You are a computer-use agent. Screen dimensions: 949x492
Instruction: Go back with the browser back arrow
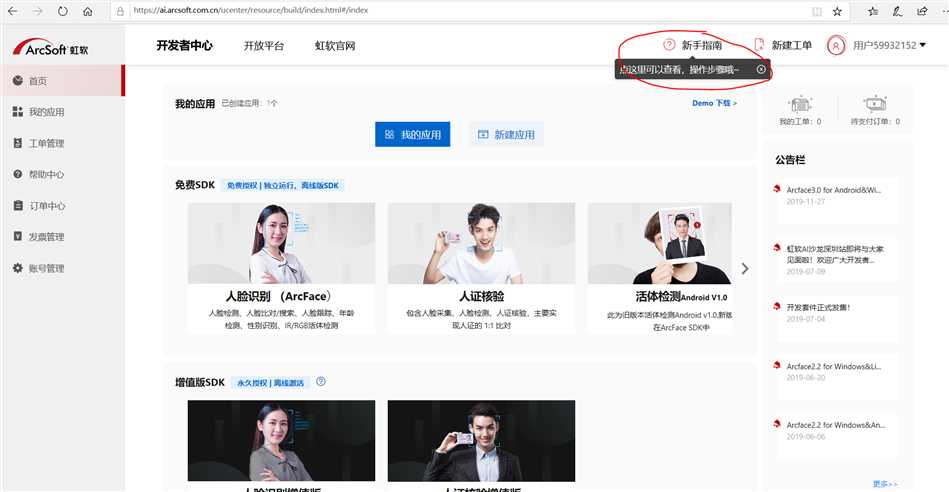pyautogui.click(x=13, y=11)
